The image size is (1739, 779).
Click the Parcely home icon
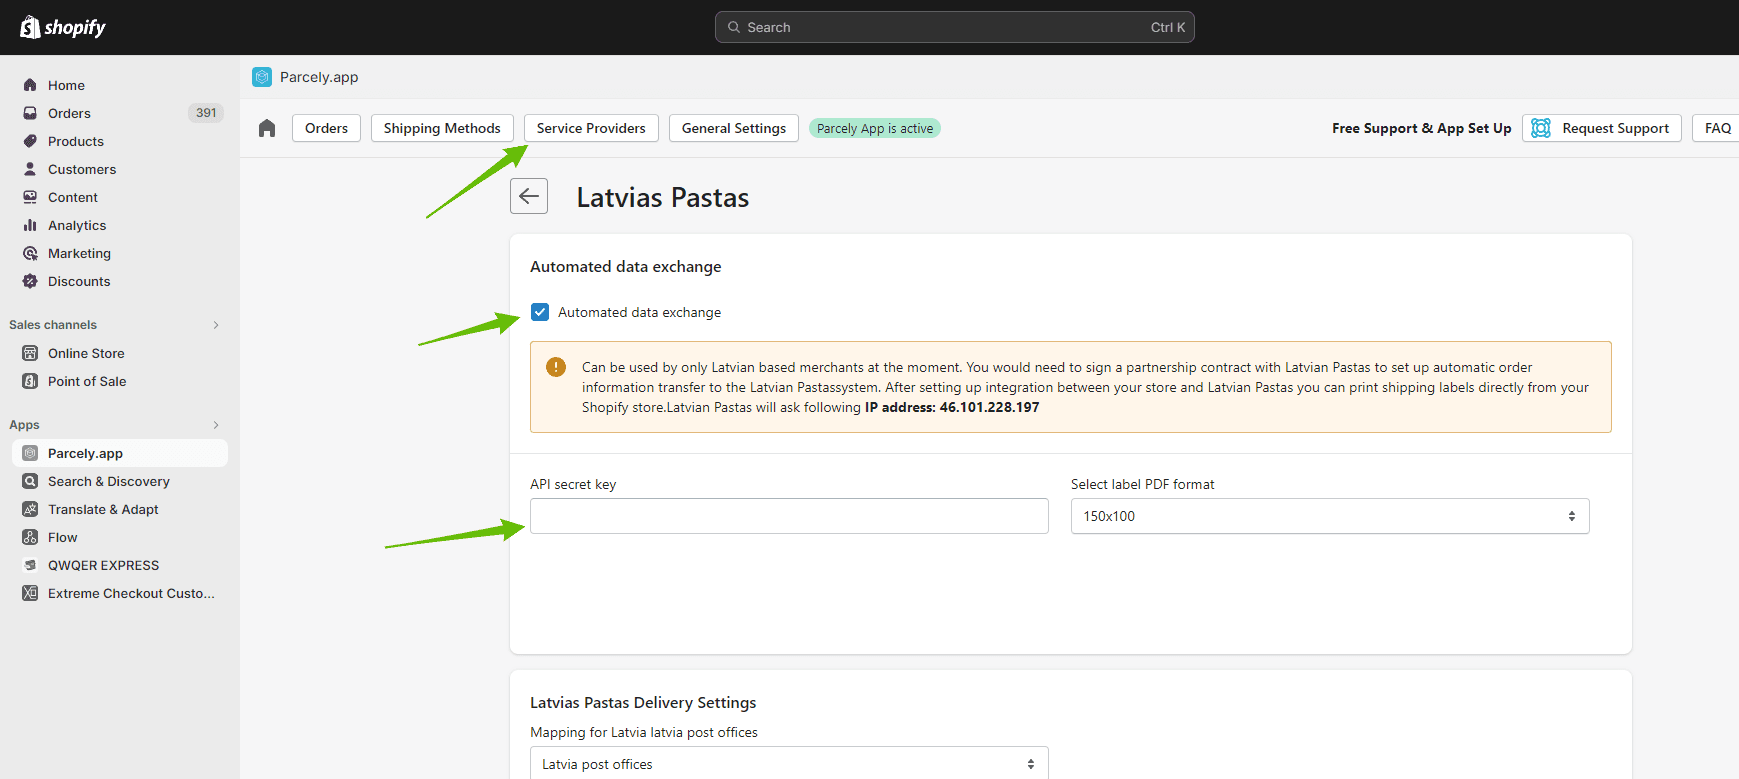click(267, 128)
